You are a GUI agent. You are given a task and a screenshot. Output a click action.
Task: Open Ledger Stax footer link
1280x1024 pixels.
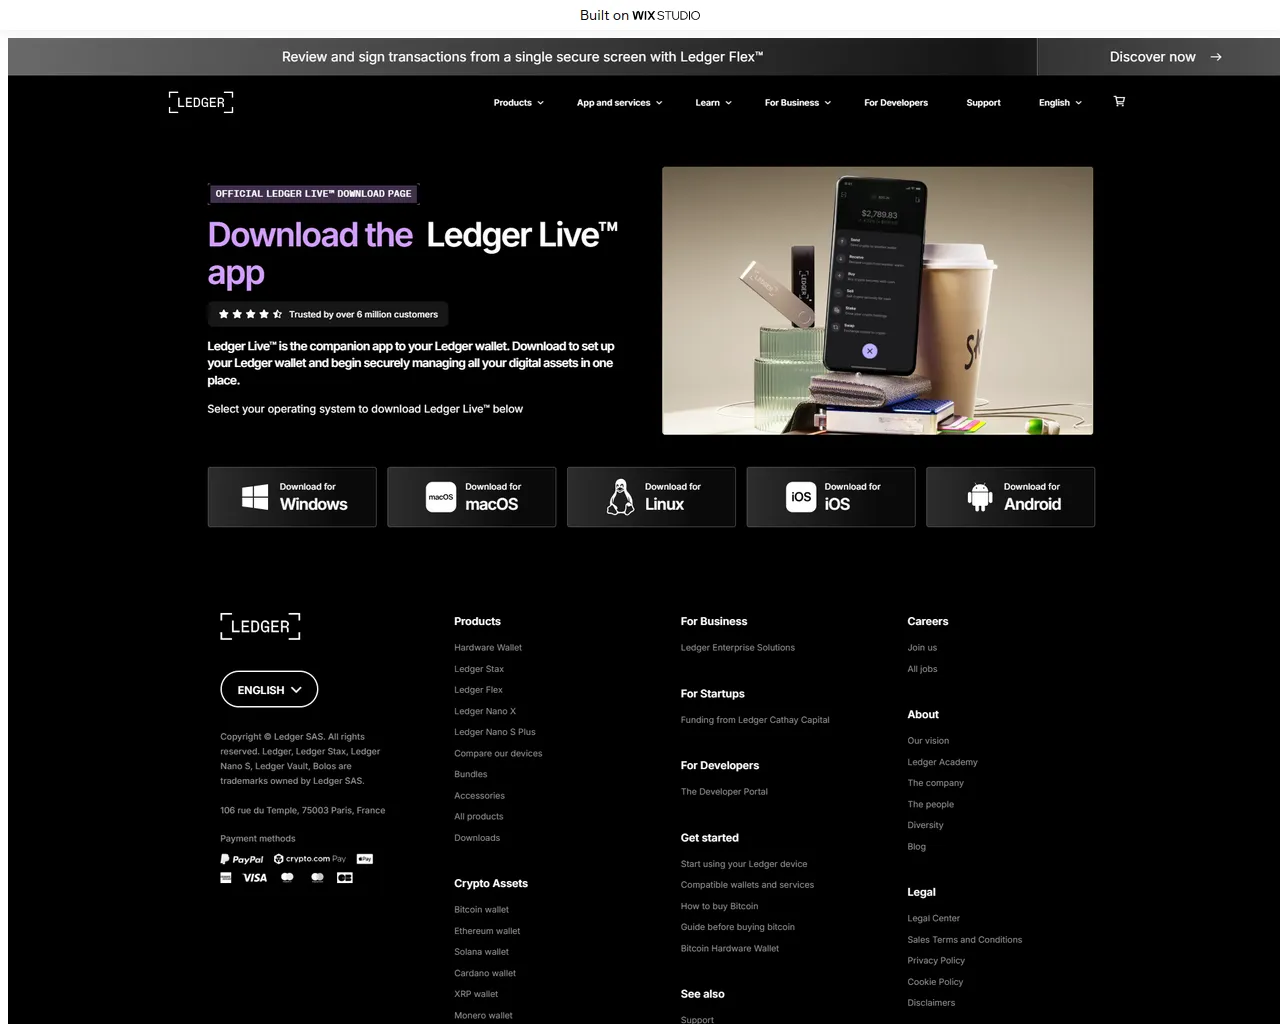(479, 669)
